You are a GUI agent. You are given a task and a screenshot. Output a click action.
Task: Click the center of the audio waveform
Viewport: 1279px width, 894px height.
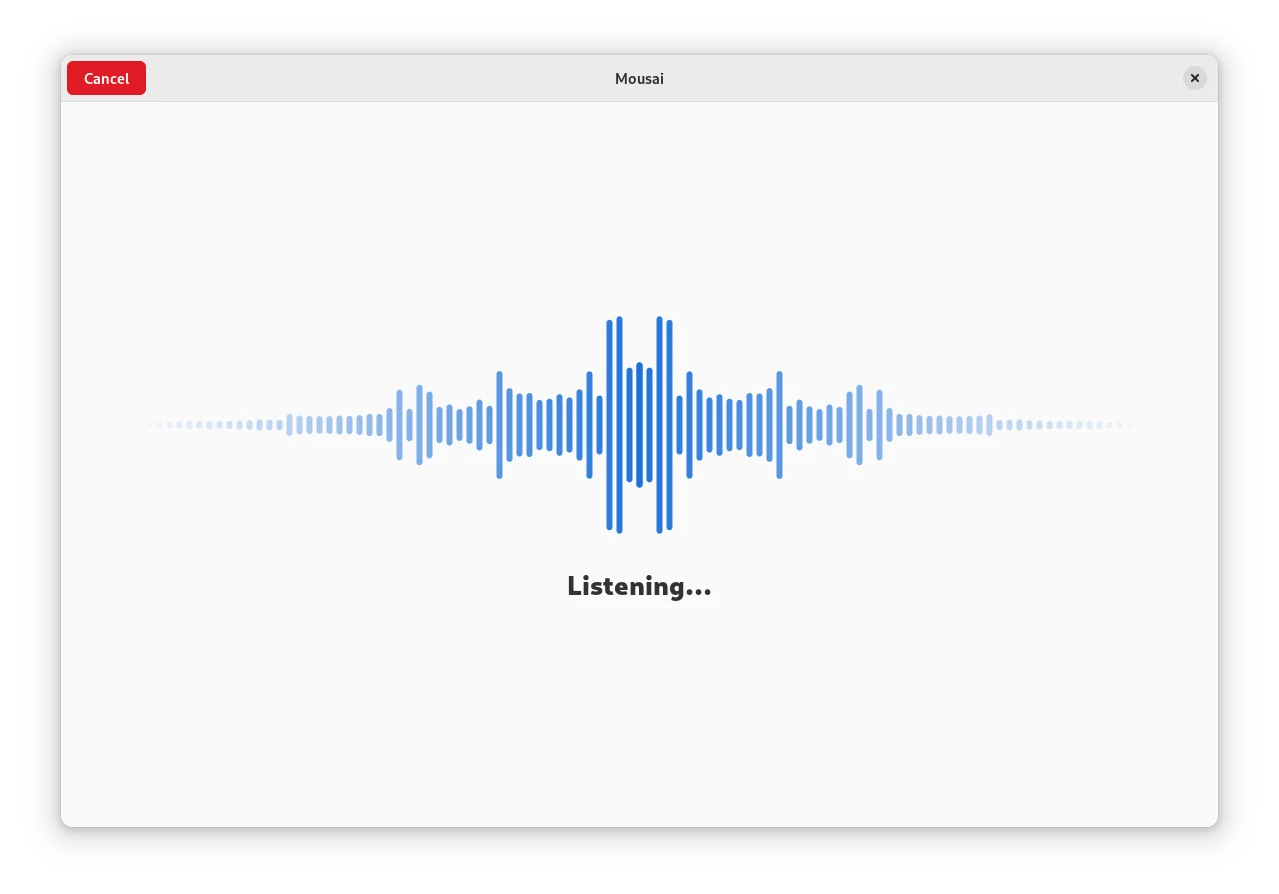(639, 425)
